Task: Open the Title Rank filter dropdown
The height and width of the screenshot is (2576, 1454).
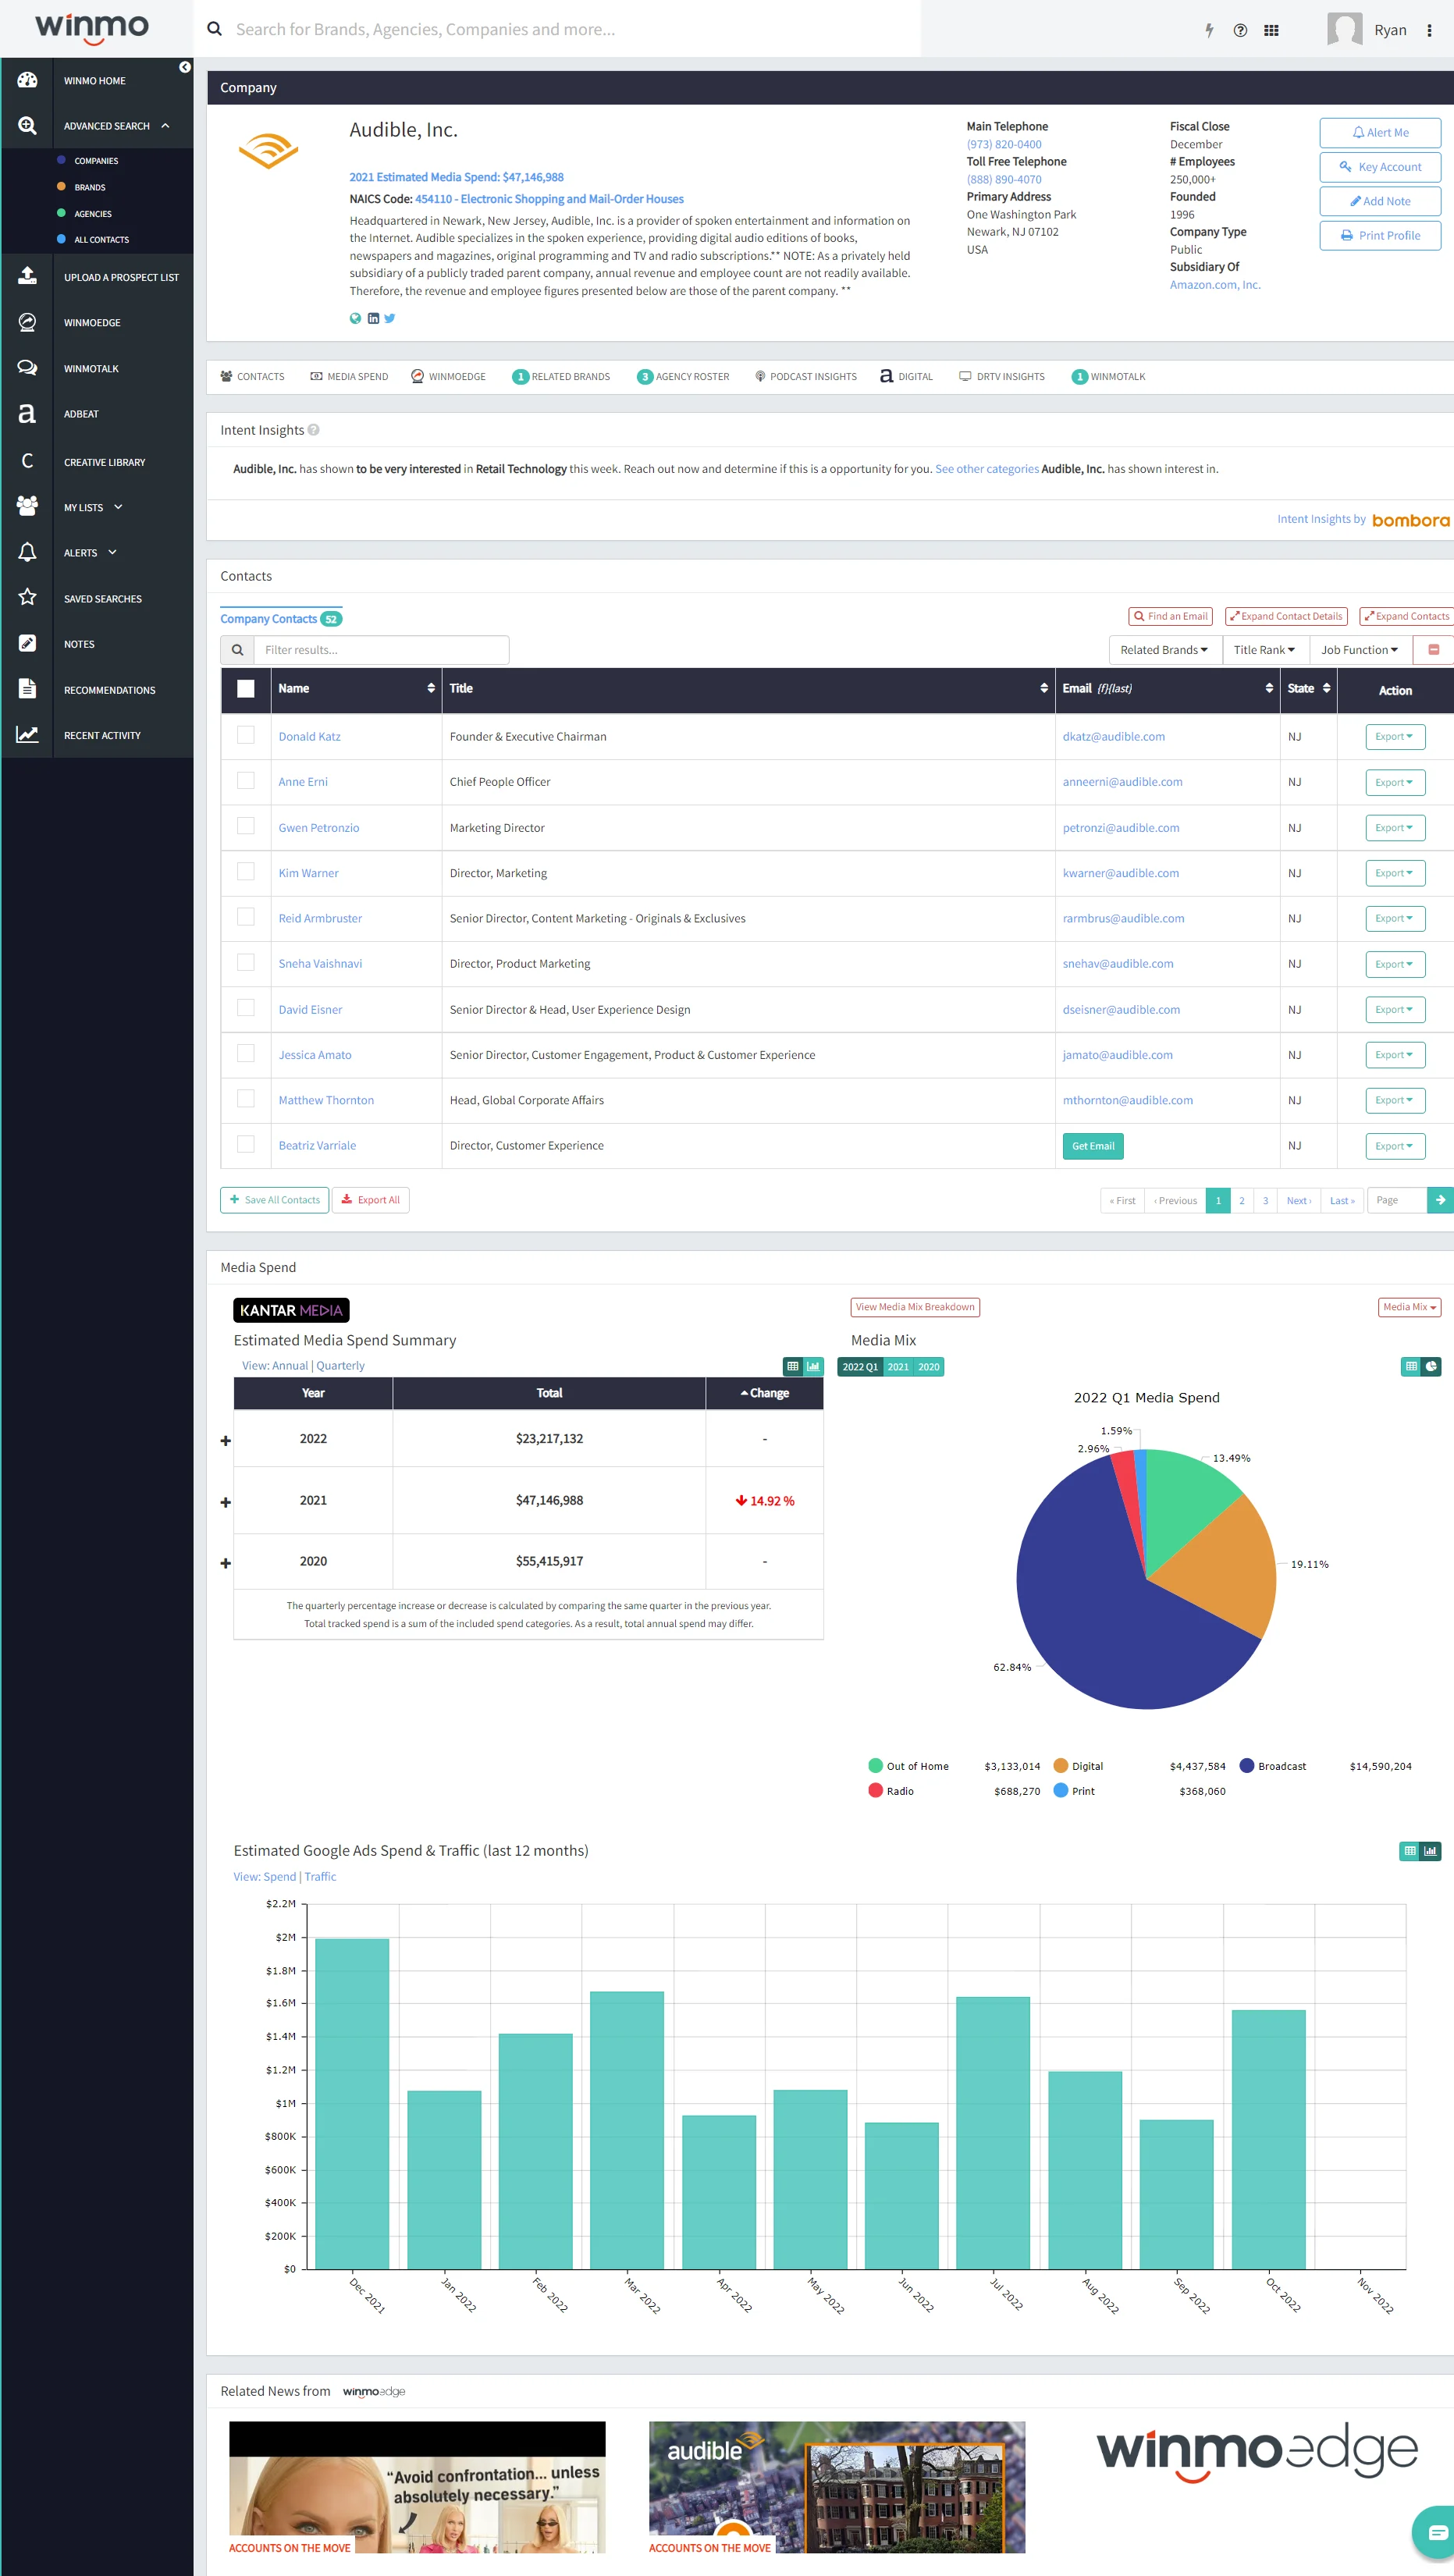Action: coord(1264,650)
